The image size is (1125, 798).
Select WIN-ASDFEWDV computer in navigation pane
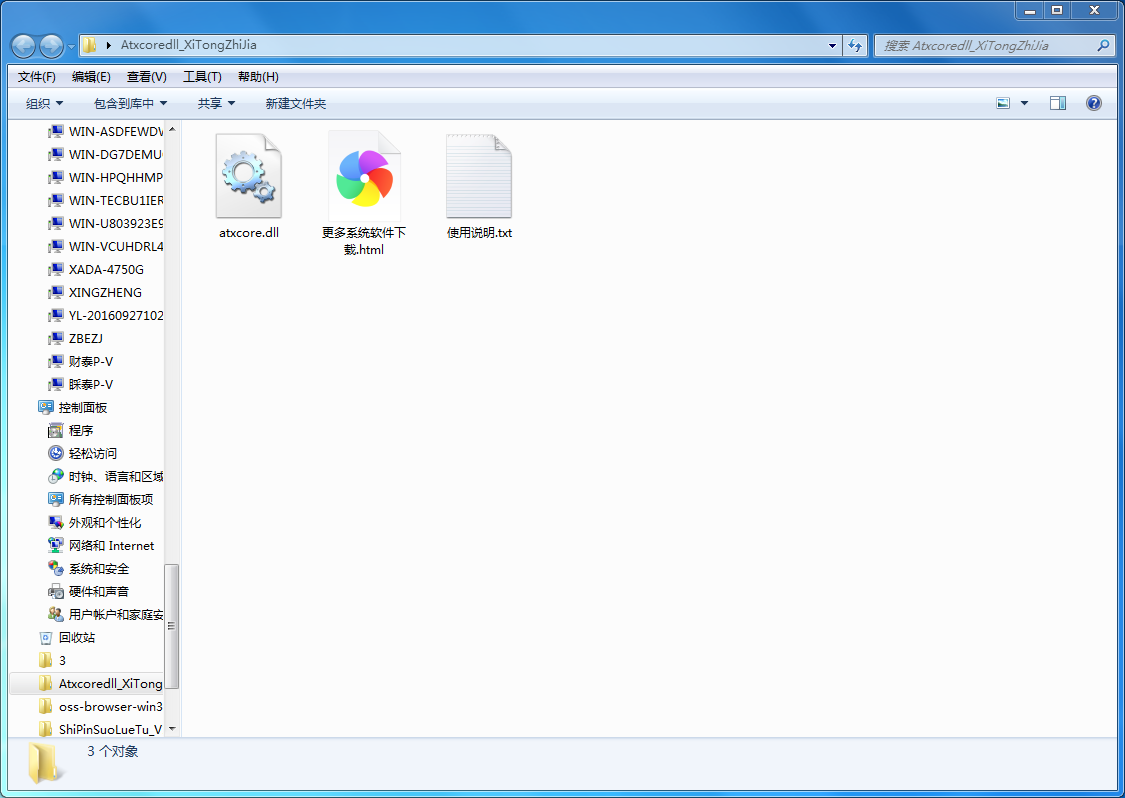coord(105,131)
